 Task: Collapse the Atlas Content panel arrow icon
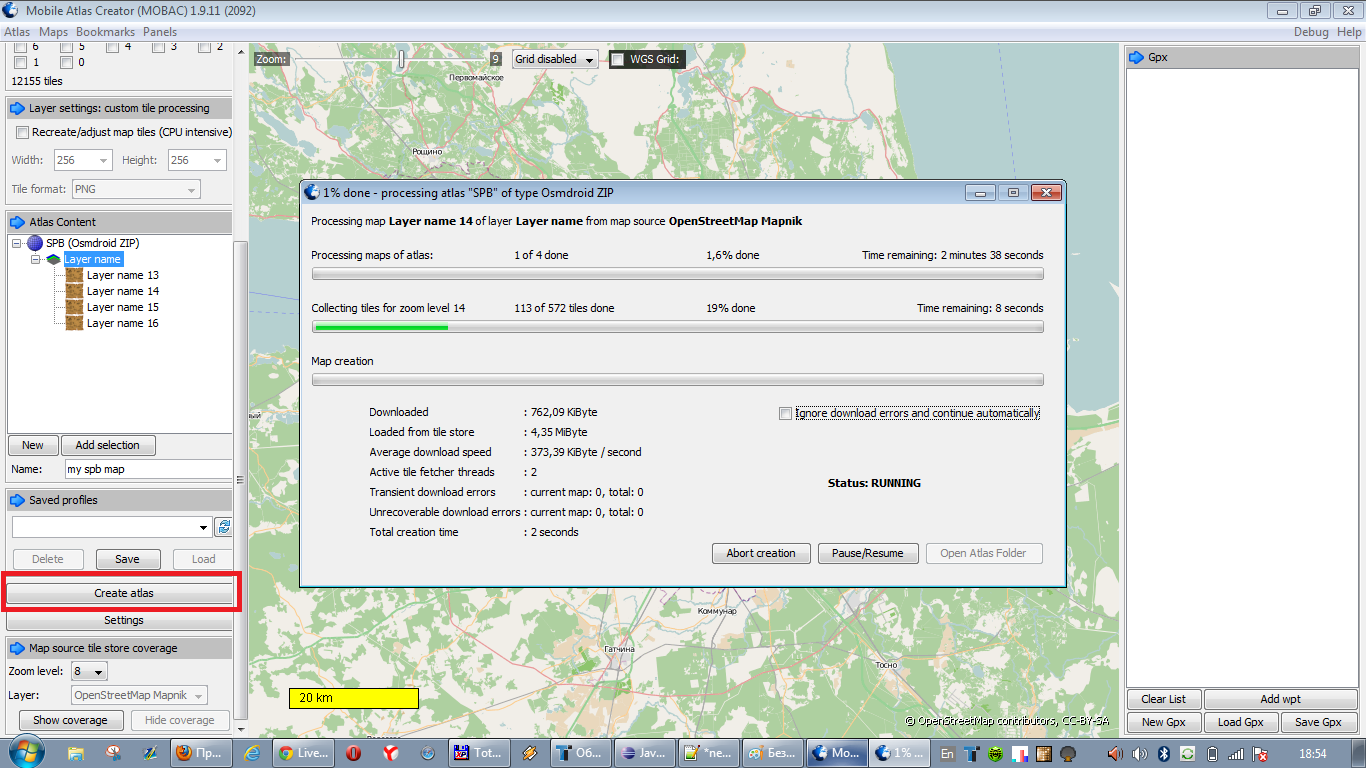pyautogui.click(x=17, y=222)
